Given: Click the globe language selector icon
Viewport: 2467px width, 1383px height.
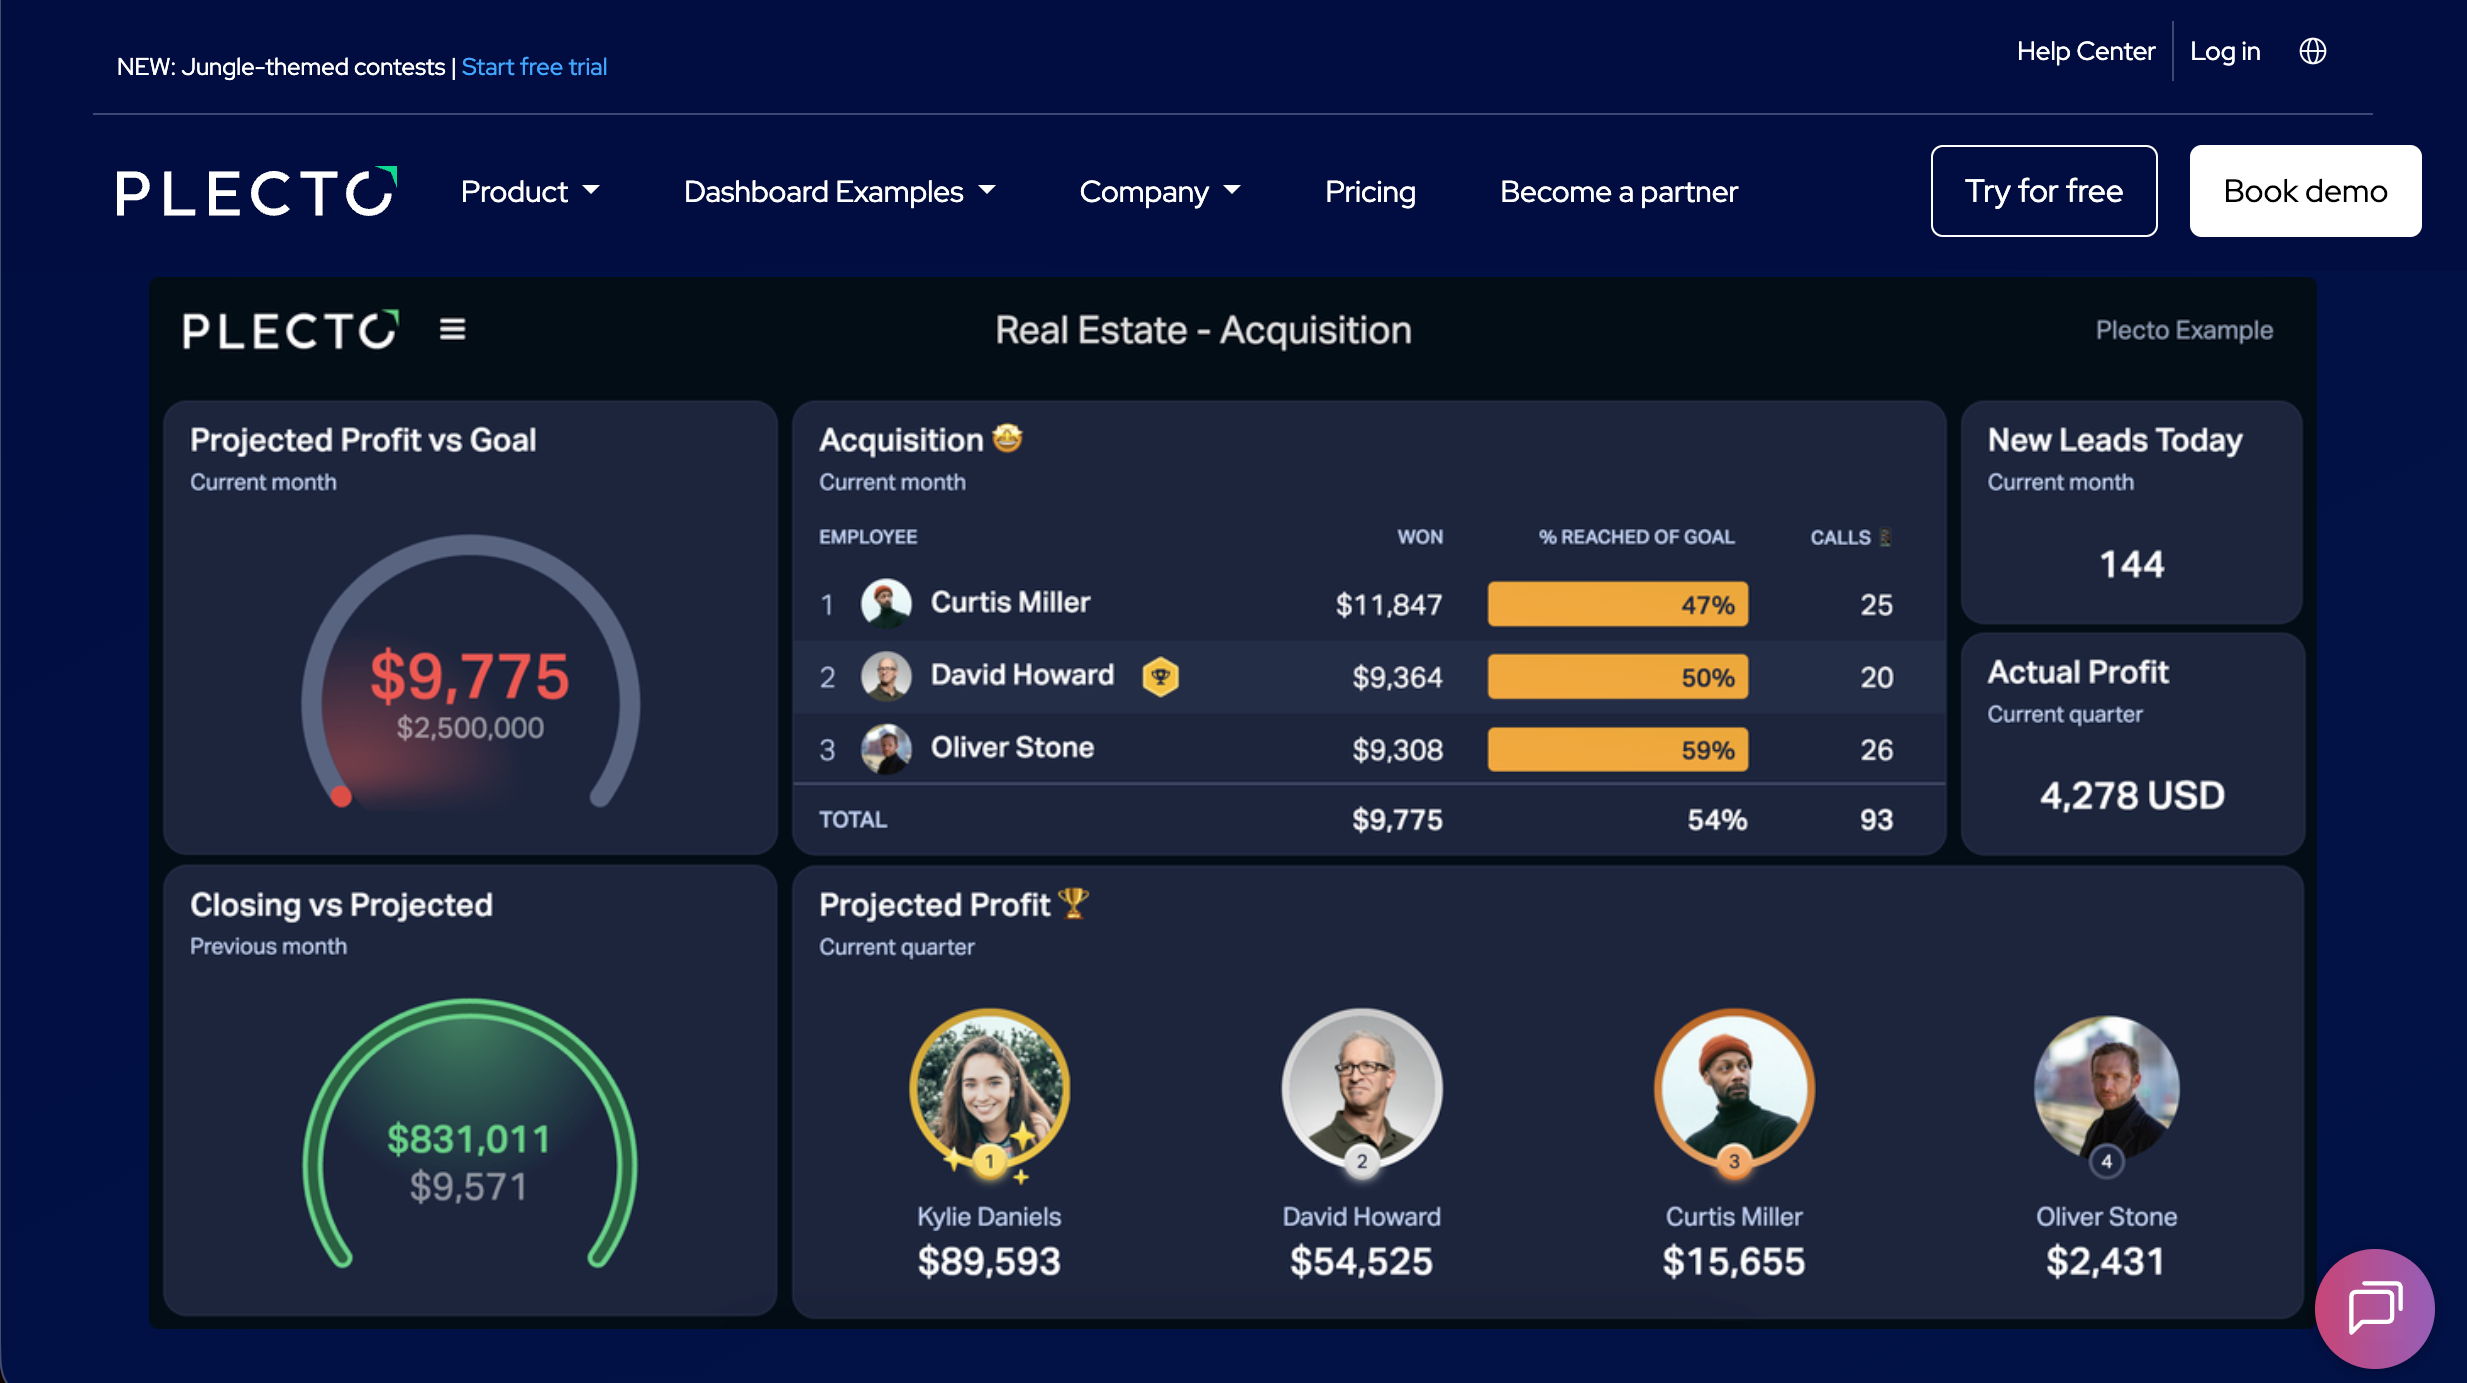Looking at the screenshot, I should [x=2312, y=51].
